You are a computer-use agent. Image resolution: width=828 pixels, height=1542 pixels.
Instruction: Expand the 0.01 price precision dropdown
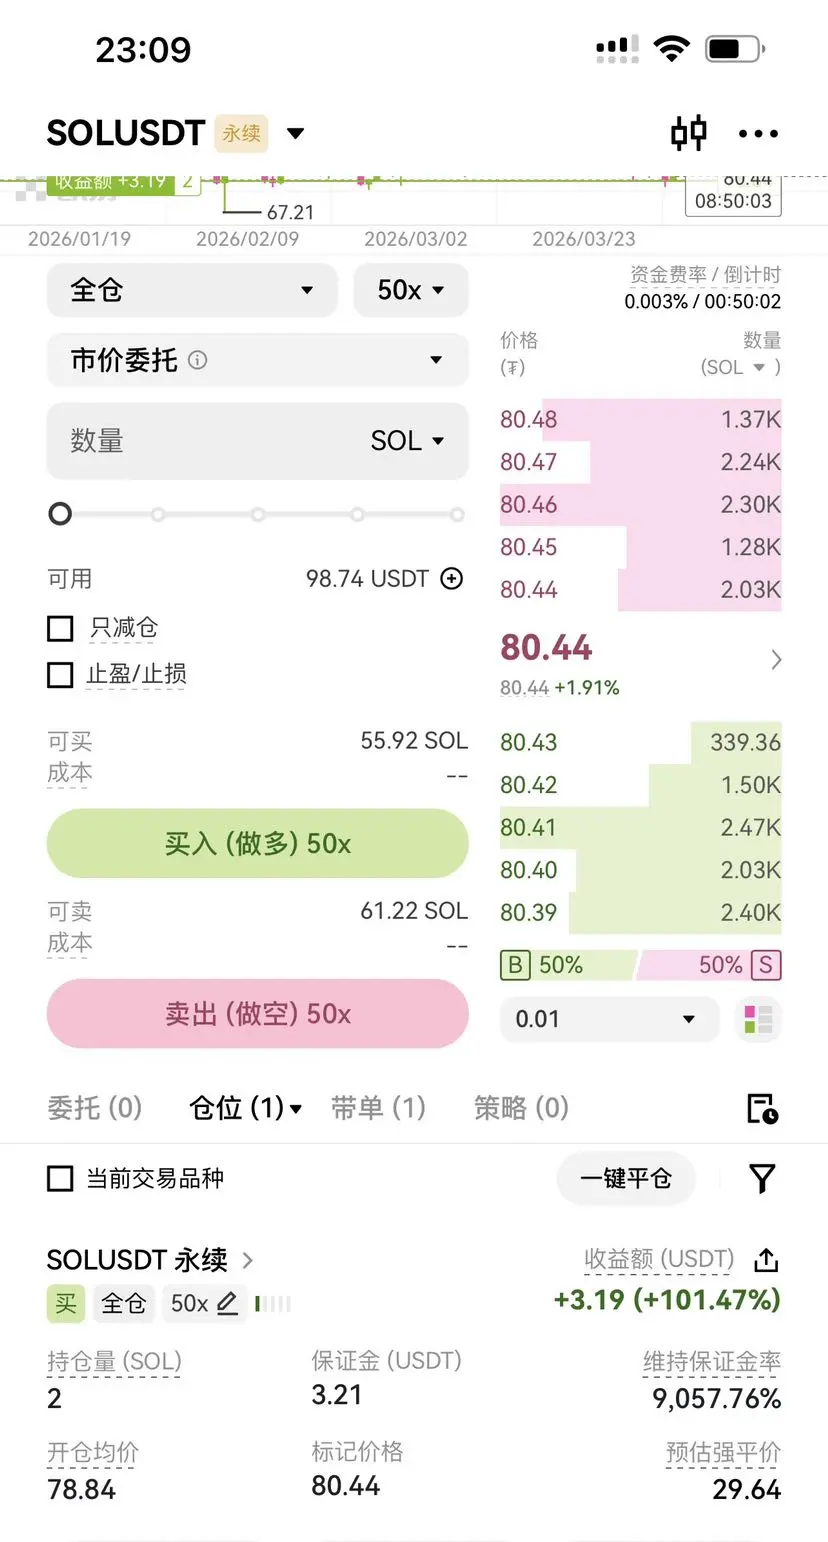point(609,1019)
